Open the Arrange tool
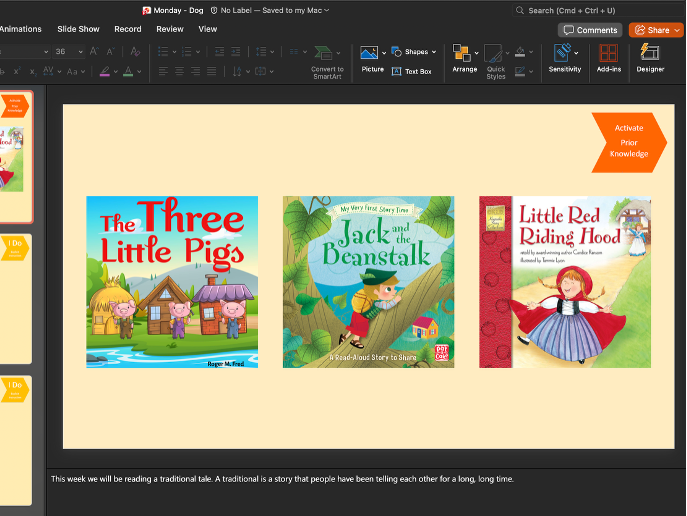 point(464,59)
